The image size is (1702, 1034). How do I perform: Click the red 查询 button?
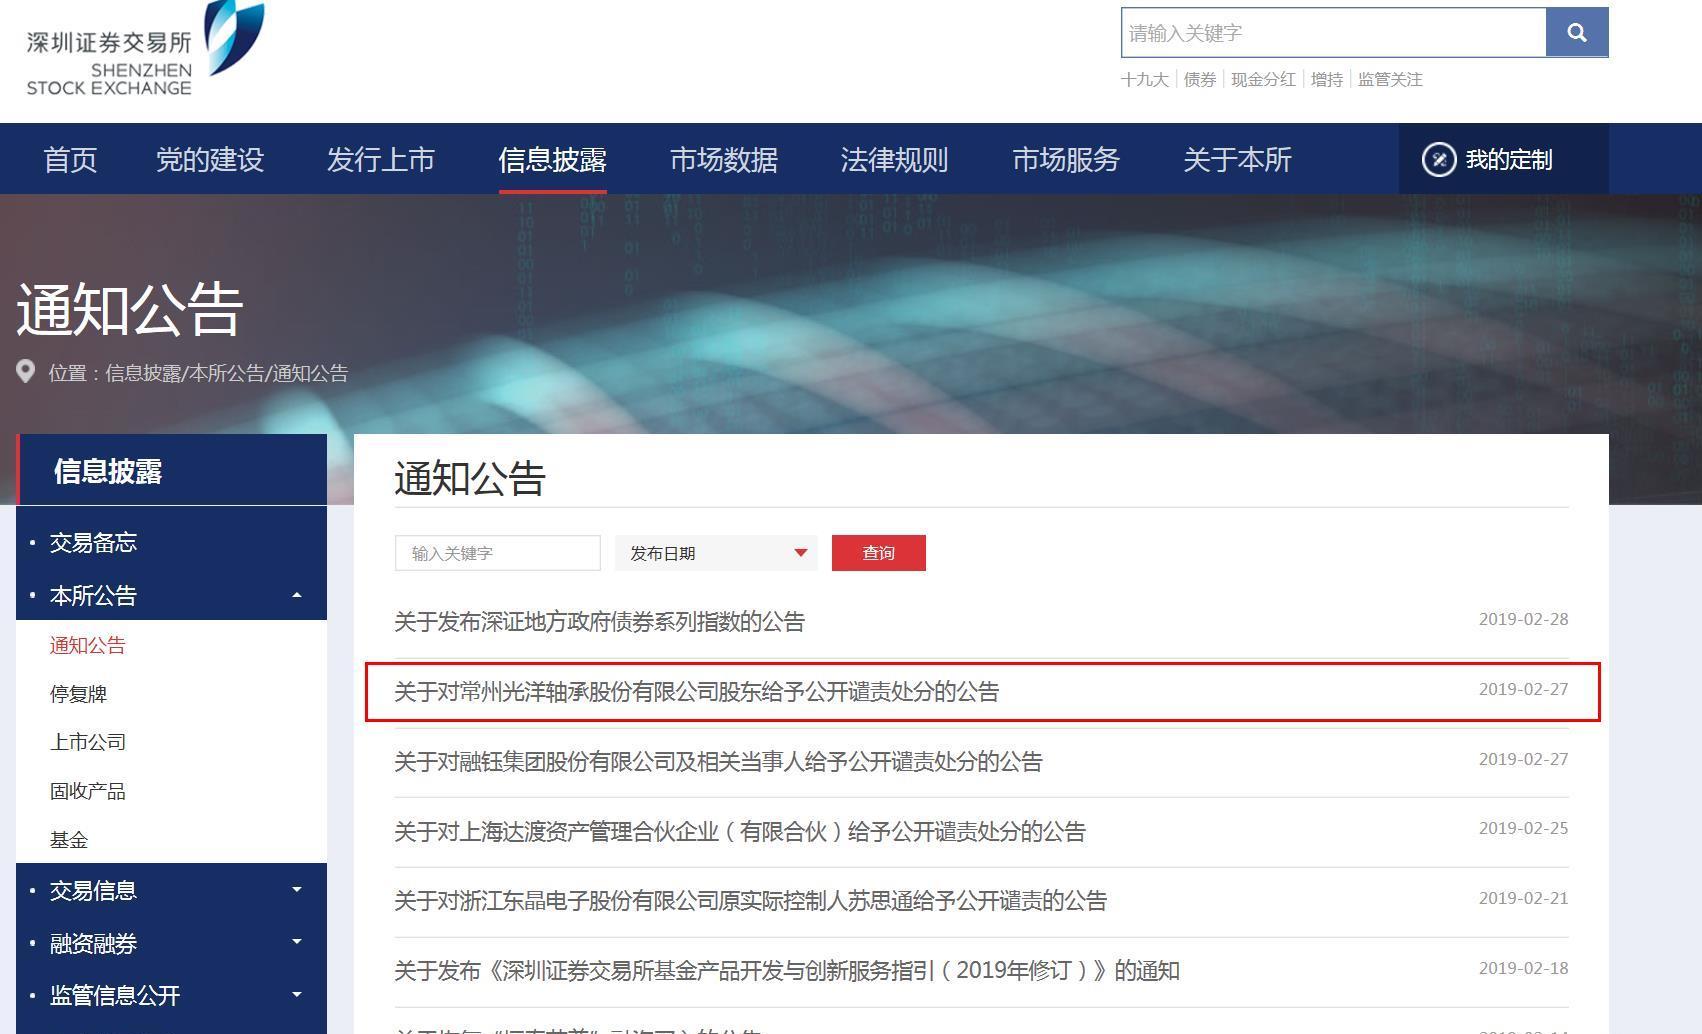point(879,553)
